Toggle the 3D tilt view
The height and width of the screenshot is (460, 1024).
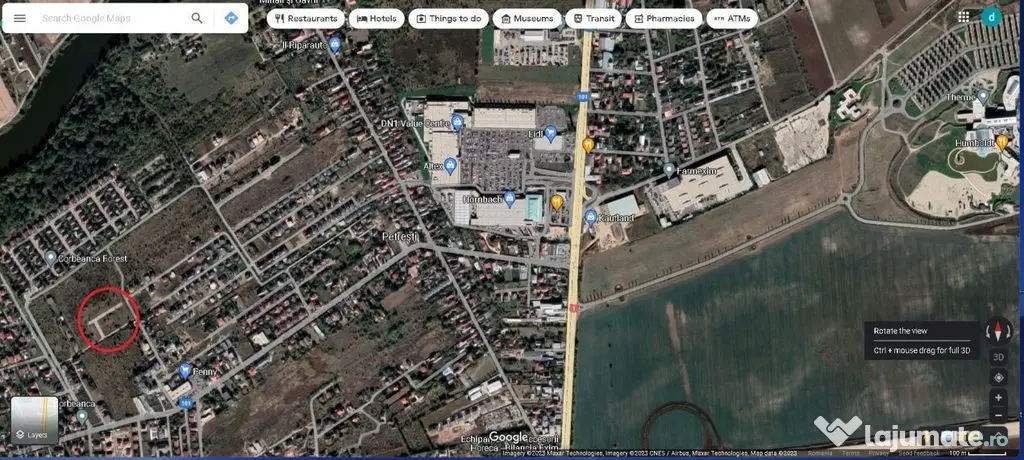[998, 357]
